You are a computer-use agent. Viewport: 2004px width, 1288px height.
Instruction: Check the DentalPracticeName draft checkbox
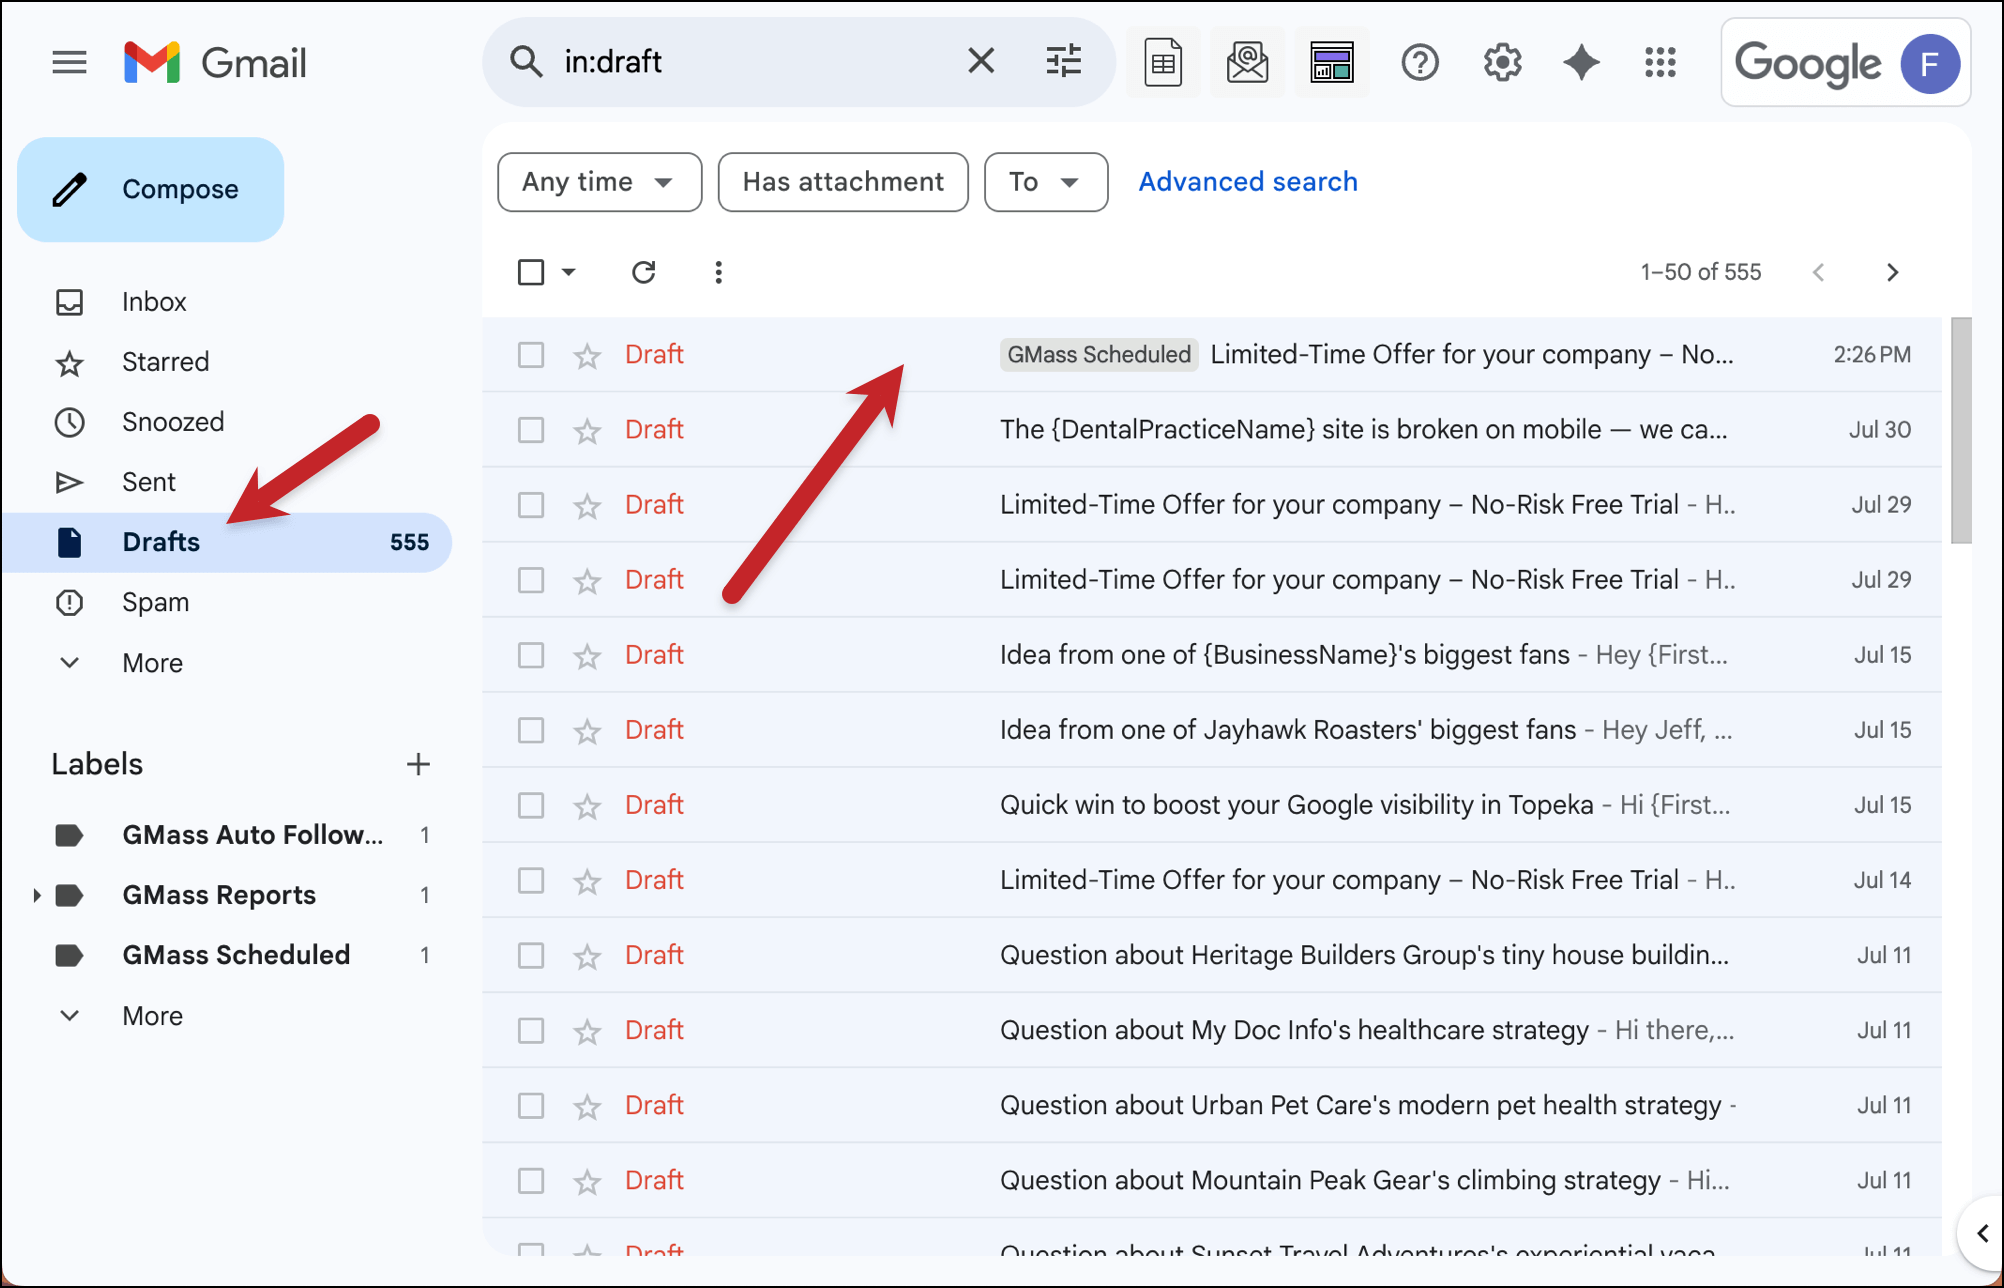[531, 430]
